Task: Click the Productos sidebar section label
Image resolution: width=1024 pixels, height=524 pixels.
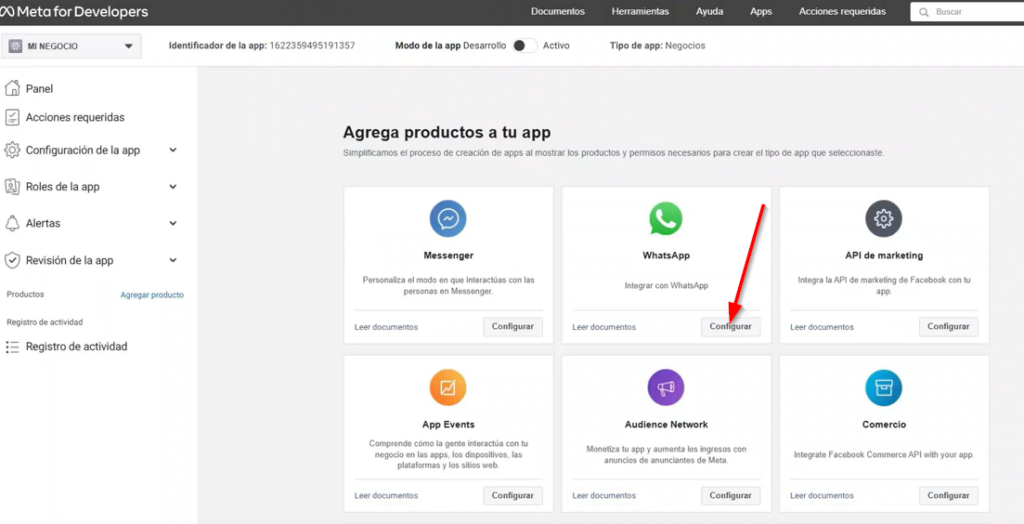Action: [x=25, y=295]
